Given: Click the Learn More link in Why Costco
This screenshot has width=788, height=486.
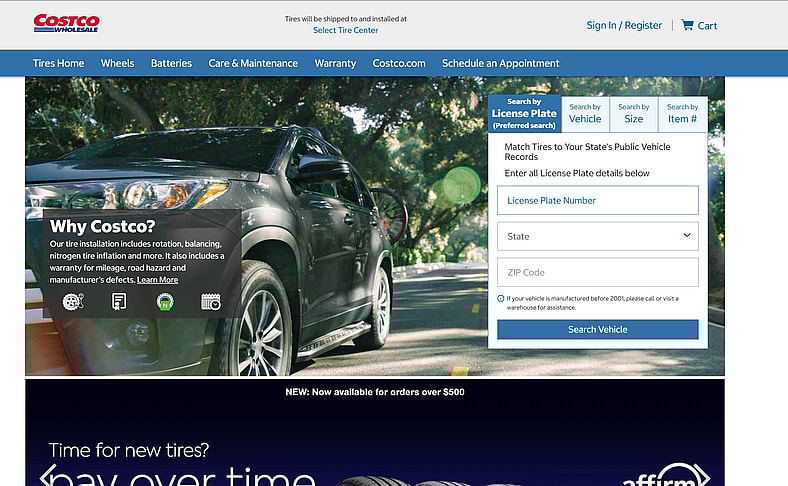Looking at the screenshot, I should [157, 280].
